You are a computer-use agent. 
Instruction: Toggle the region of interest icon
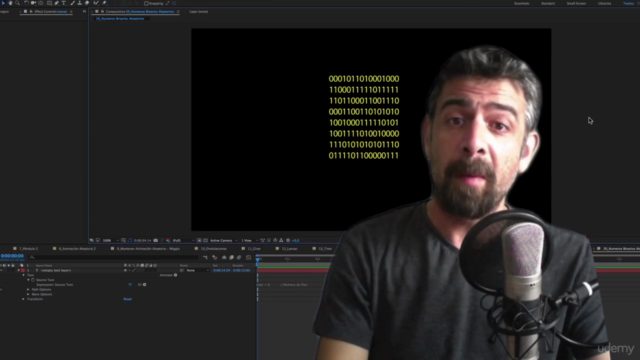pos(199,240)
